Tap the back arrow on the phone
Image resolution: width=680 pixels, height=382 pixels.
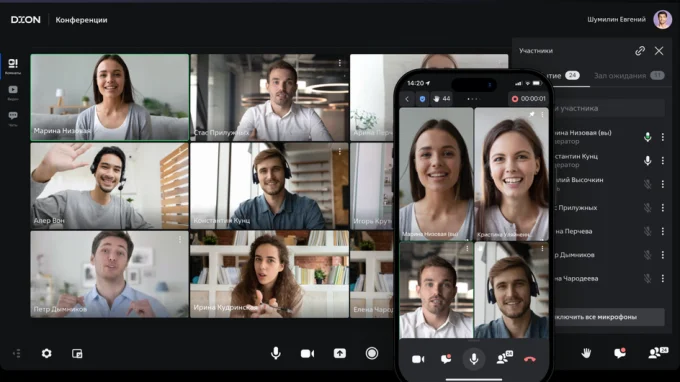point(407,99)
